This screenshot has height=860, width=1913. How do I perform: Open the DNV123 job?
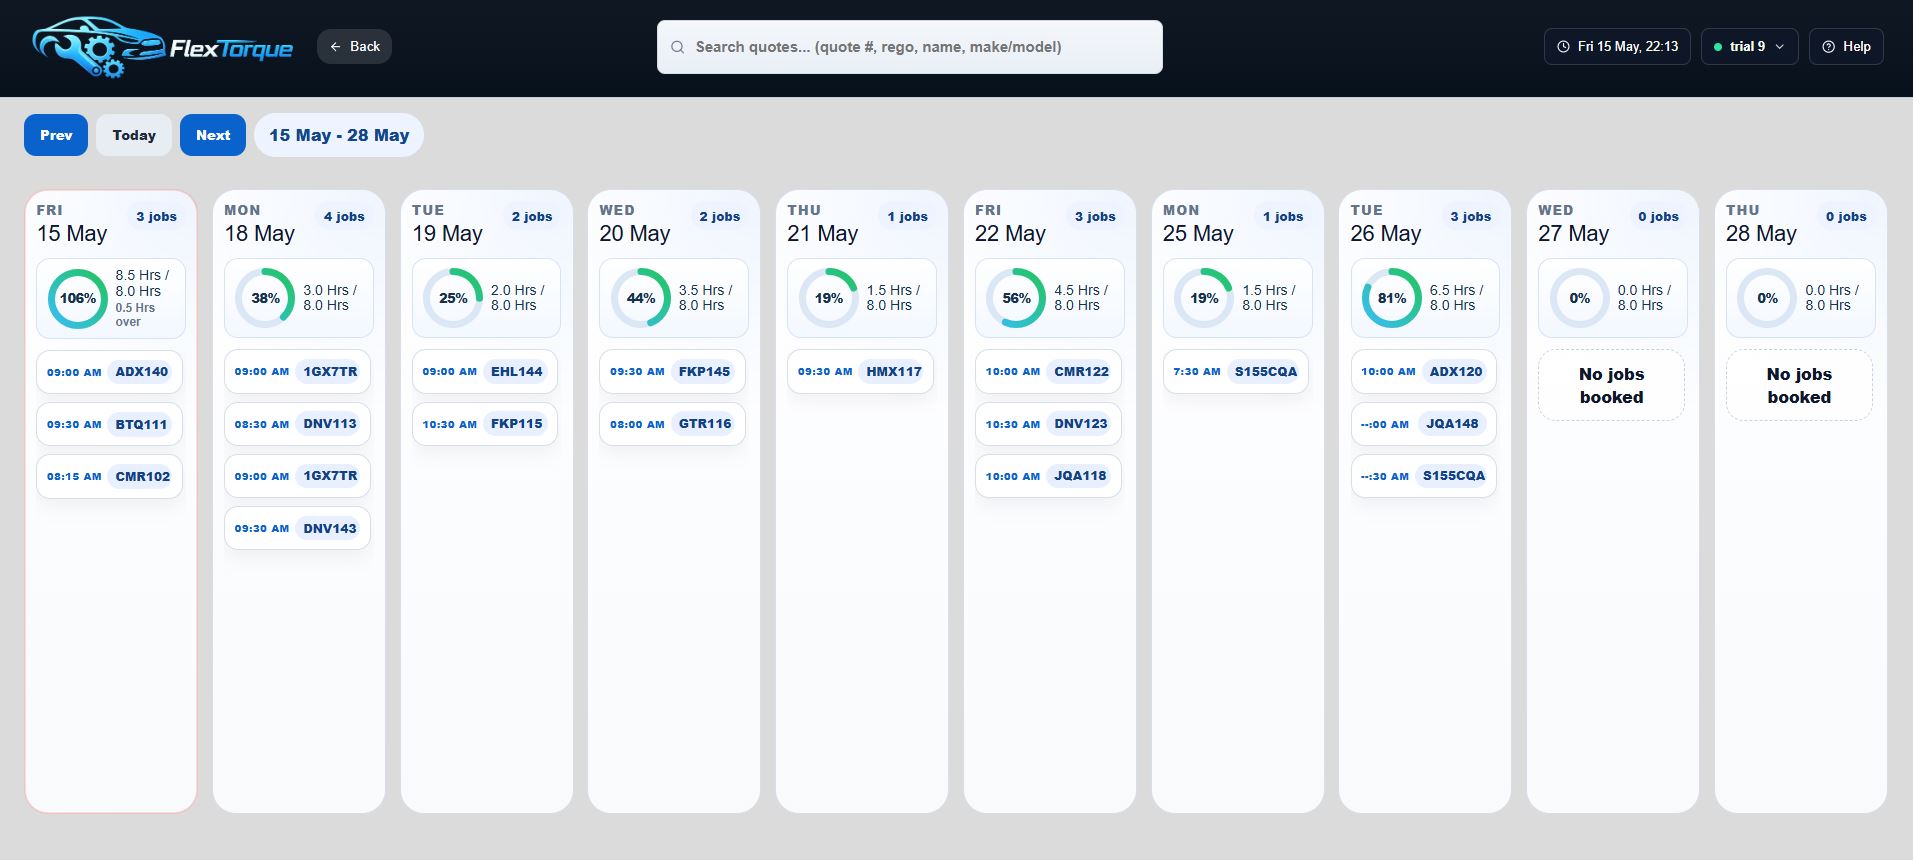1048,424
